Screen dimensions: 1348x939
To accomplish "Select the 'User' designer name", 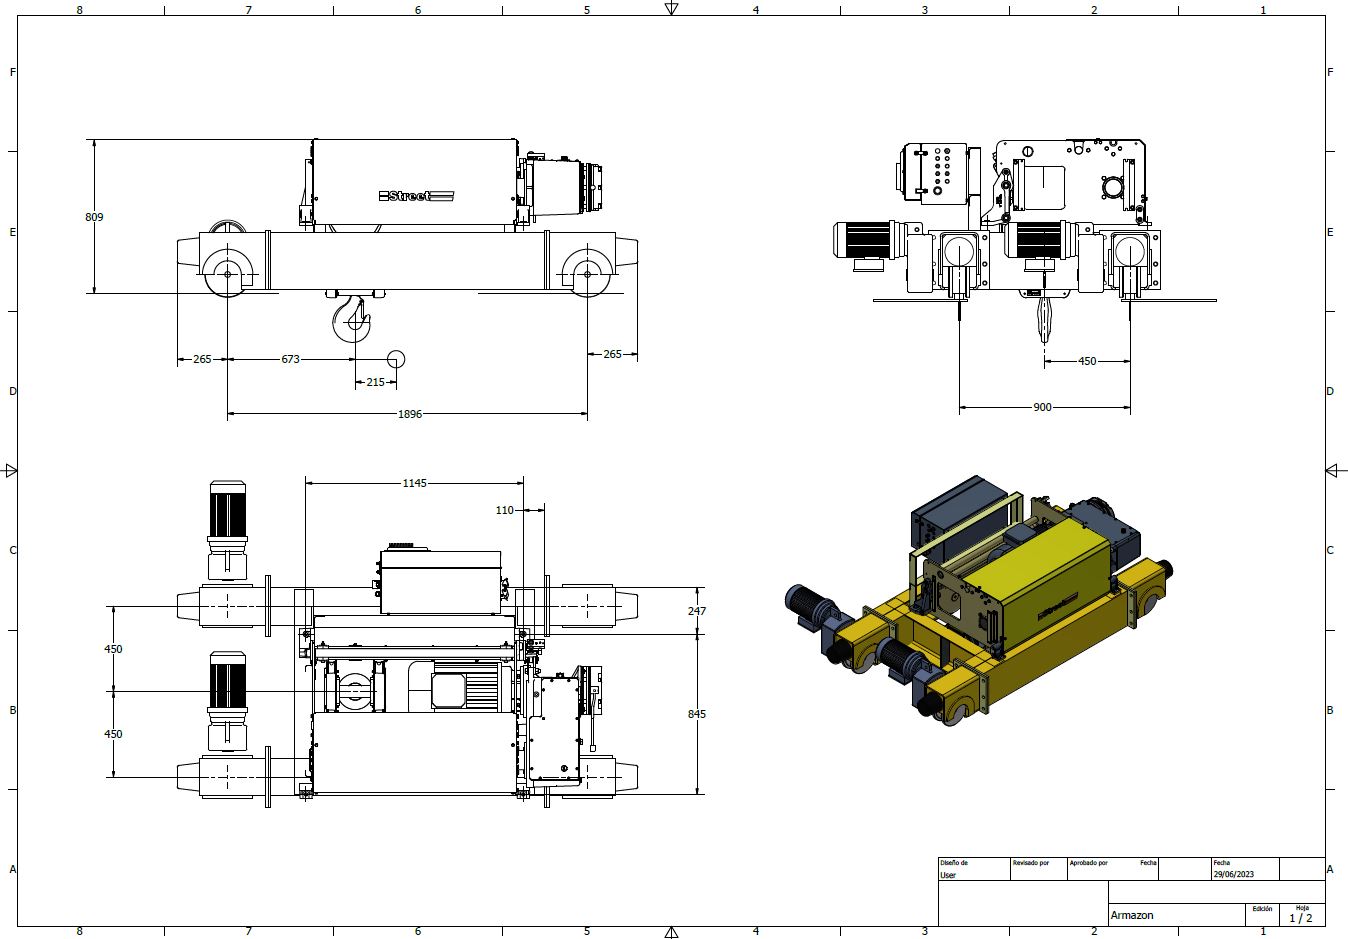I will pos(948,875).
